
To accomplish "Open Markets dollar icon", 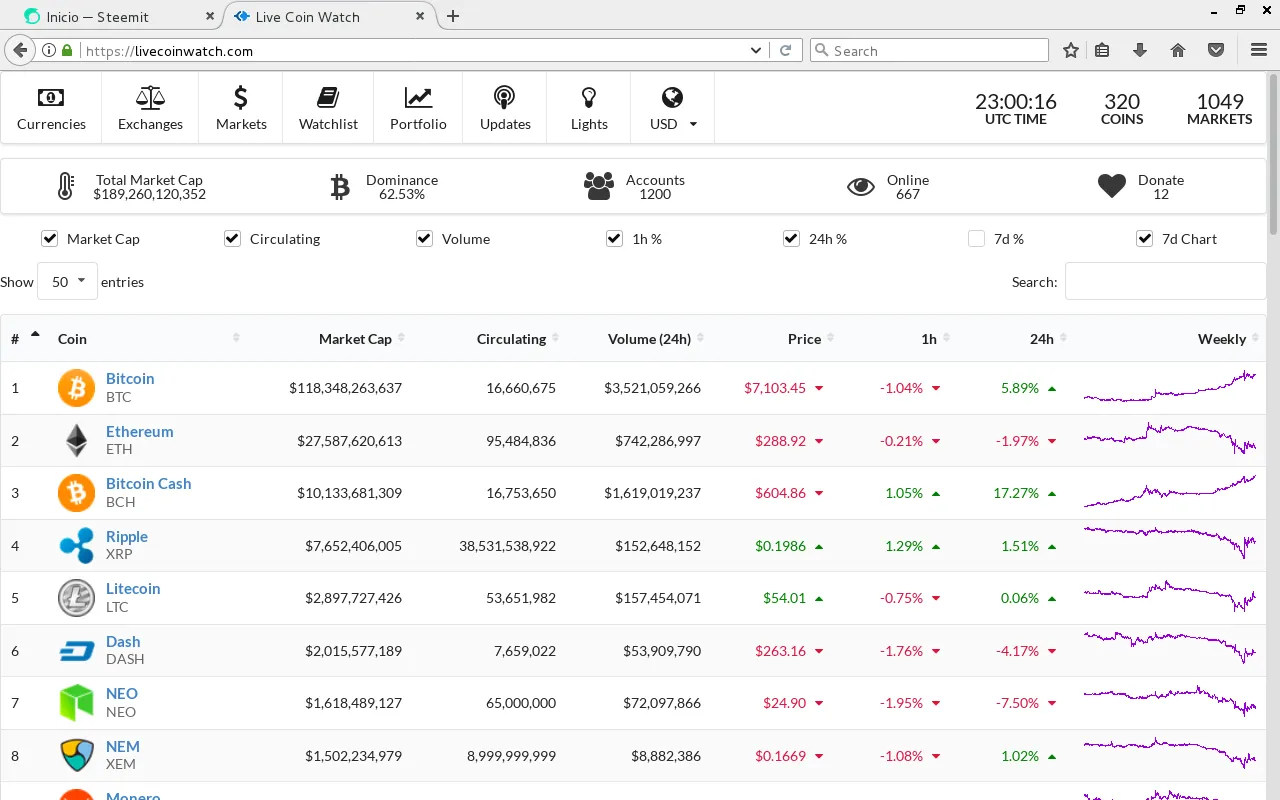I will [241, 97].
